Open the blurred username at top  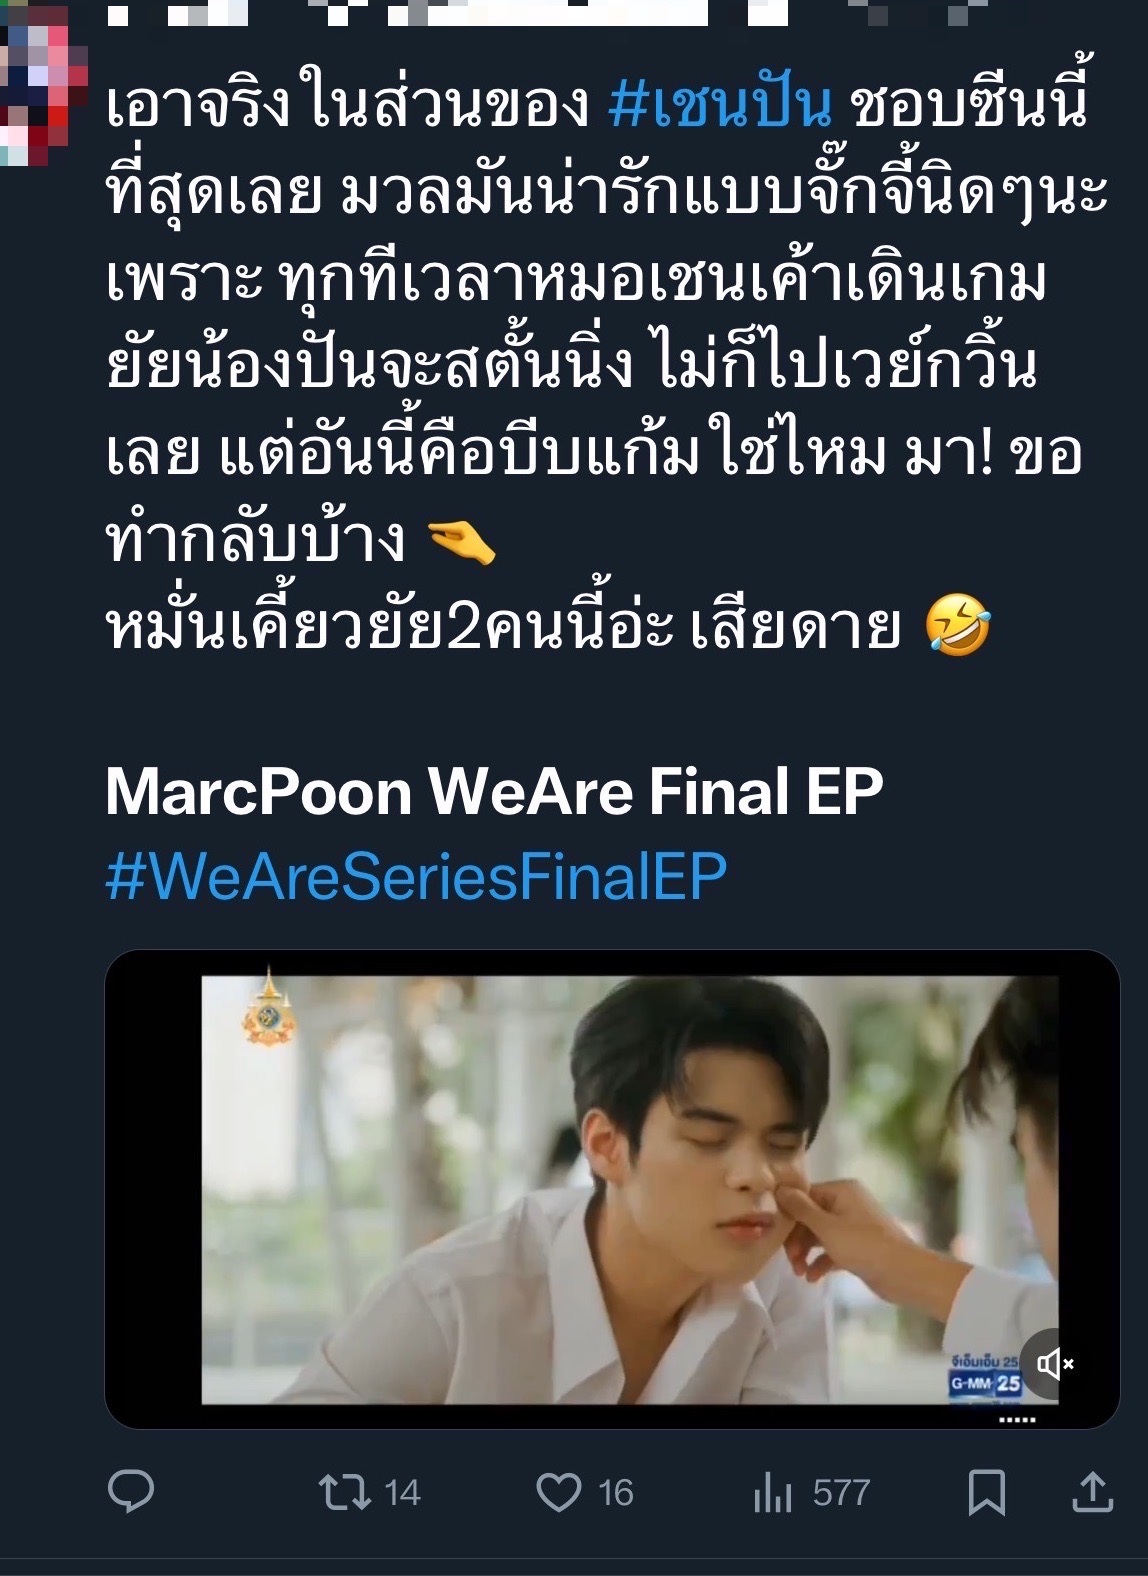540,13
